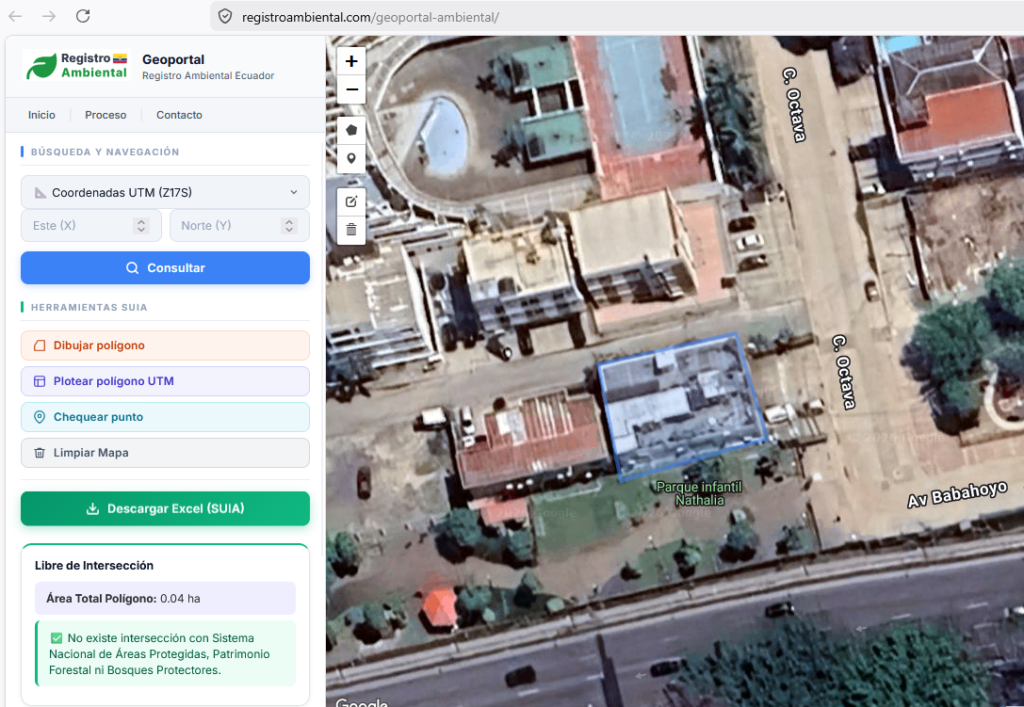The width and height of the screenshot is (1024, 707).
Task: Click the Limpiar Mapa button
Action: click(x=165, y=452)
